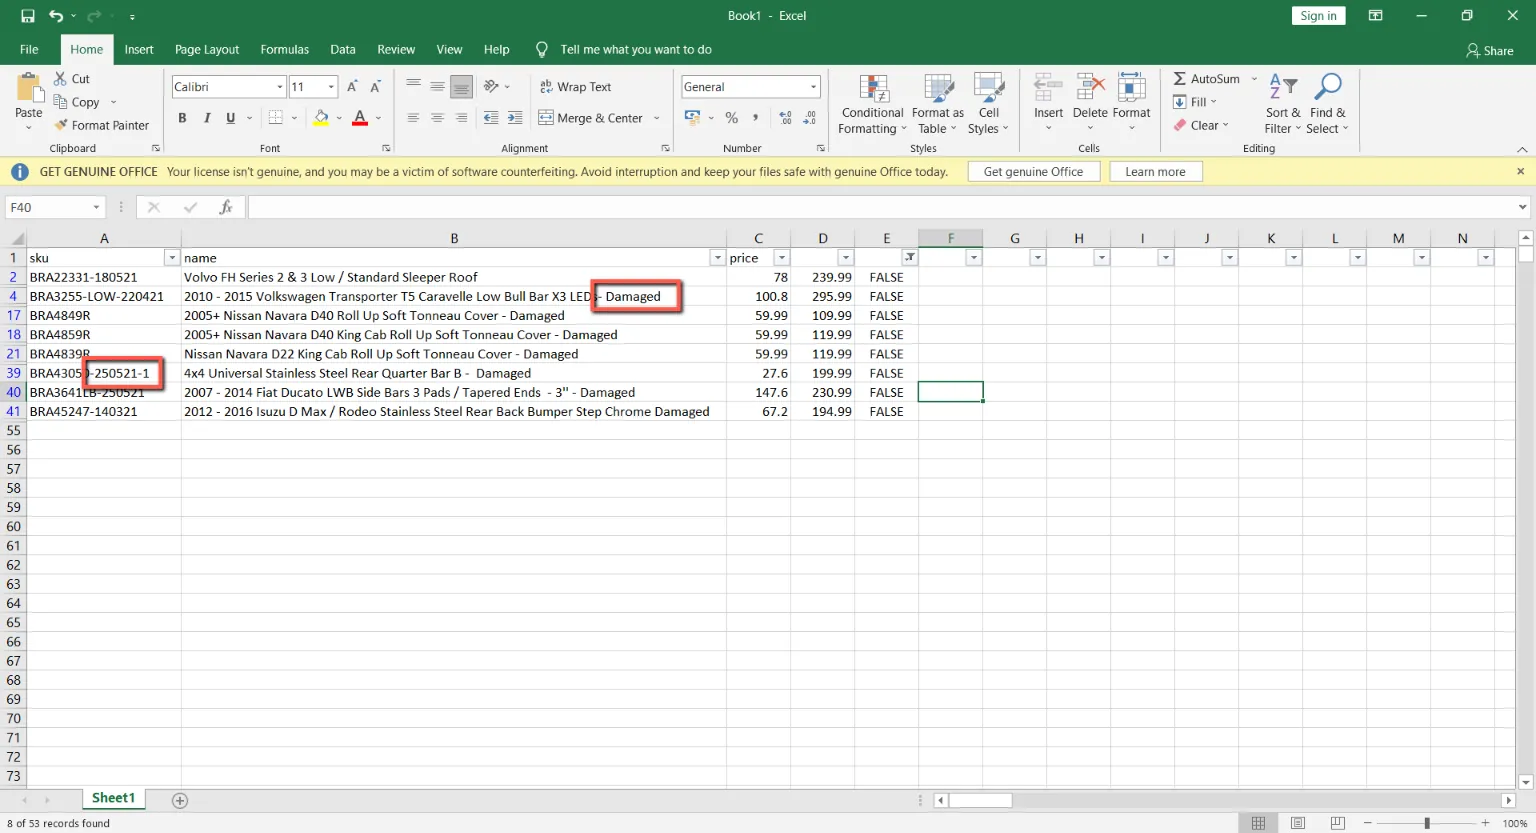Toggle Center horizontal alignment
1536x833 pixels.
tap(437, 118)
